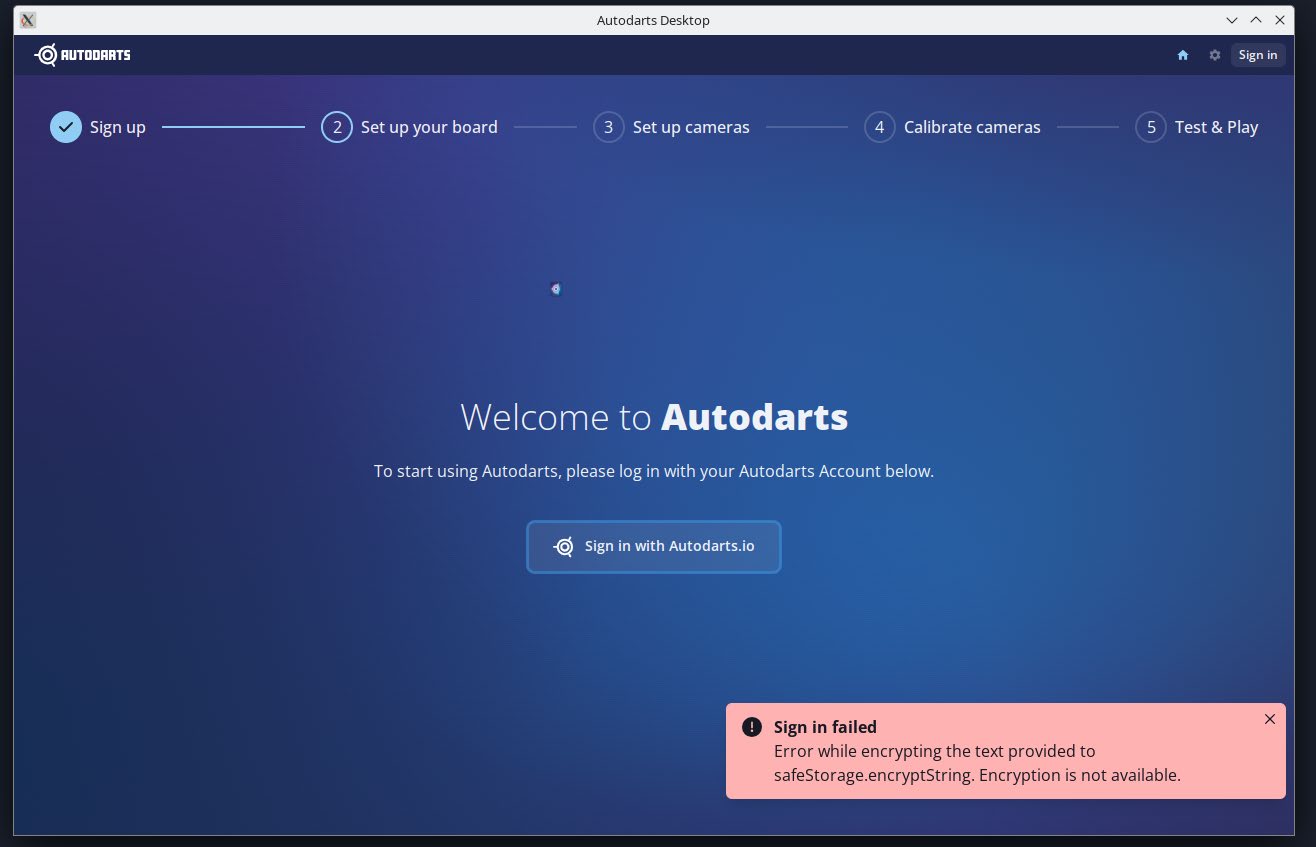The width and height of the screenshot is (1316, 847).
Task: Select the completed Sign up step checkmark
Action: [x=66, y=127]
